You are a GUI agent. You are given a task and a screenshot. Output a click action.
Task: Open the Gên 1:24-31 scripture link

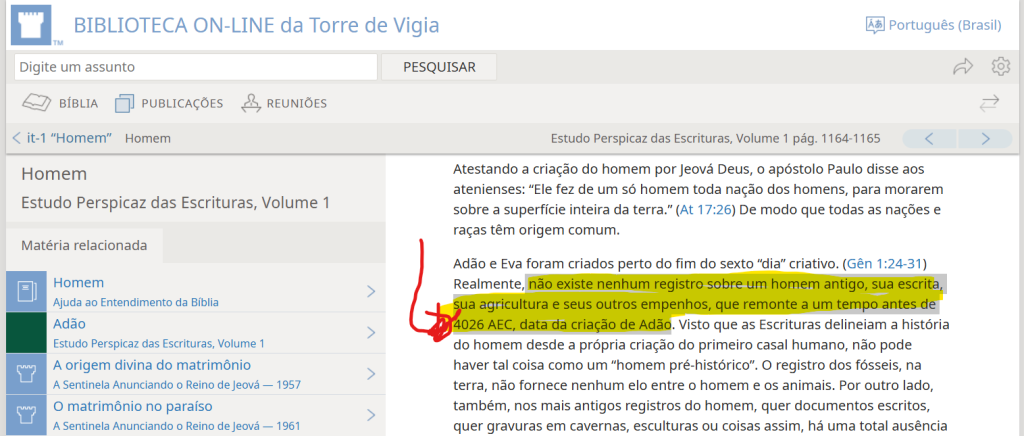[x=884, y=264]
